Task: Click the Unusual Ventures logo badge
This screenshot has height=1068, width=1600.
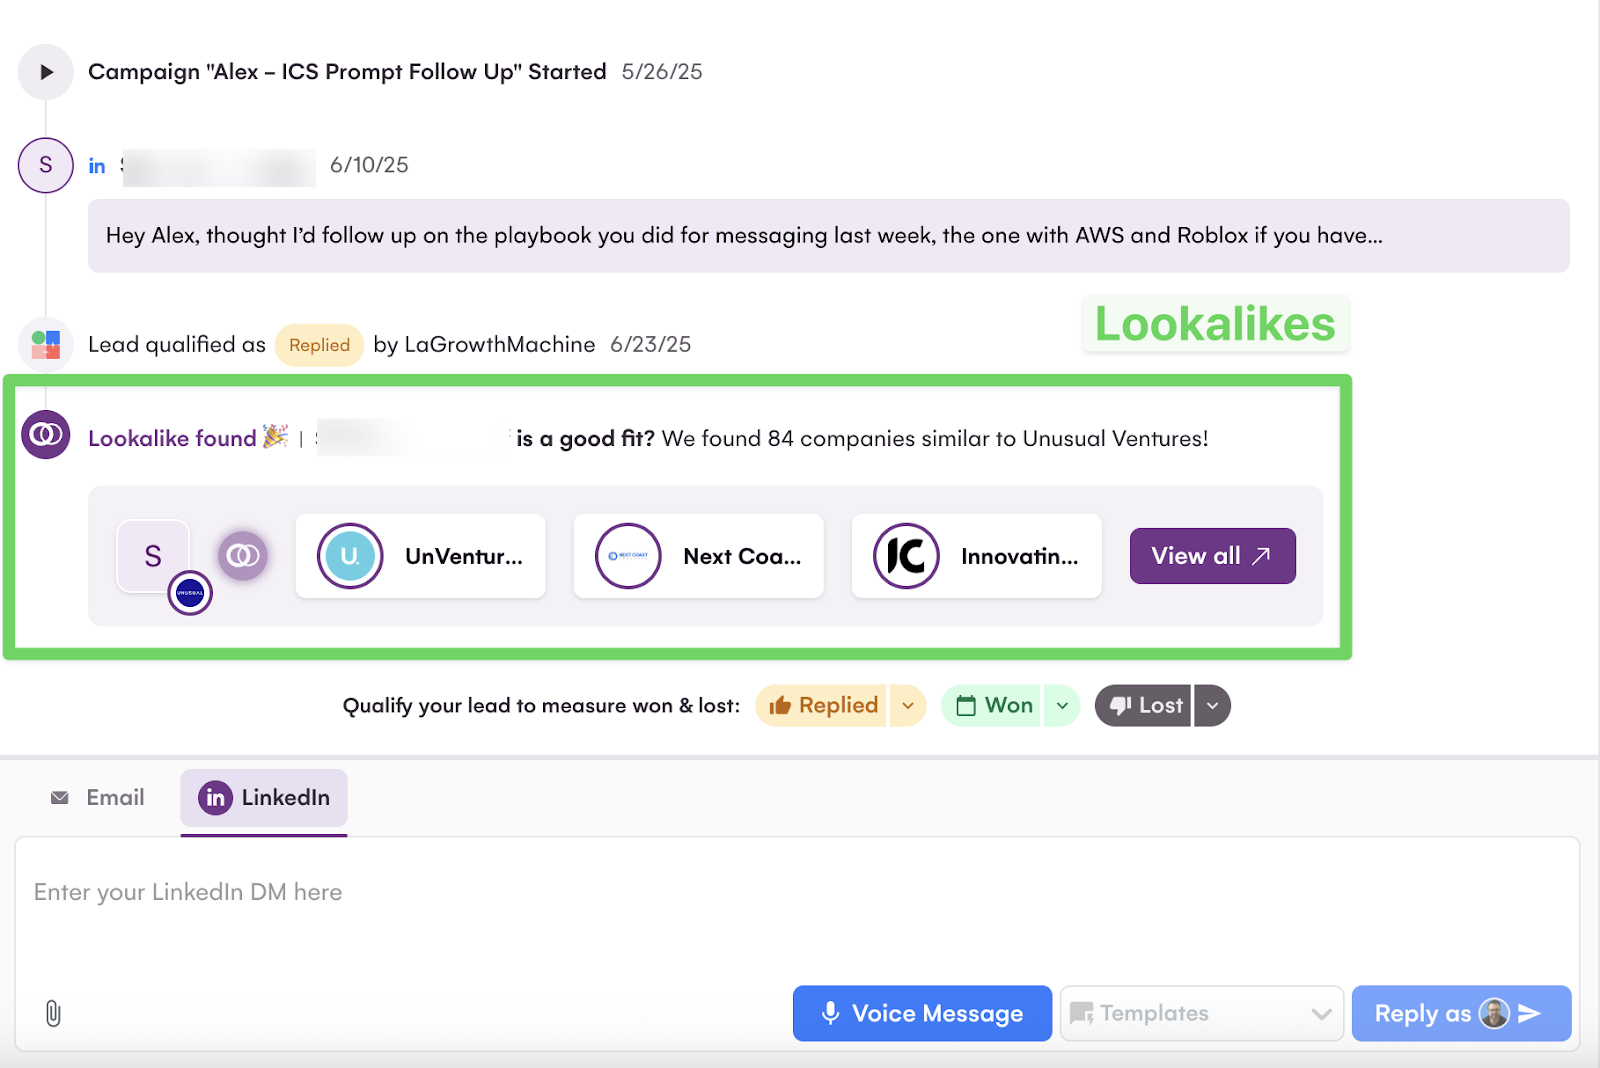Action: (x=190, y=593)
